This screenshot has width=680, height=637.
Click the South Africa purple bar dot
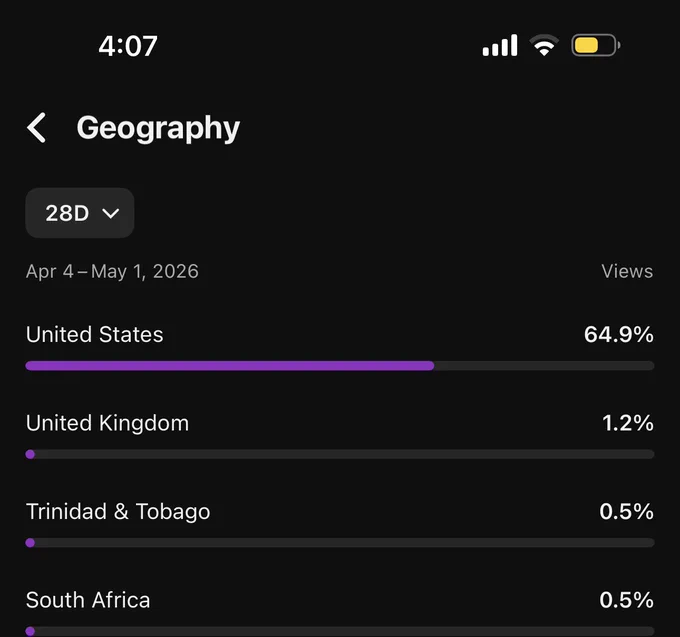pos(30,631)
